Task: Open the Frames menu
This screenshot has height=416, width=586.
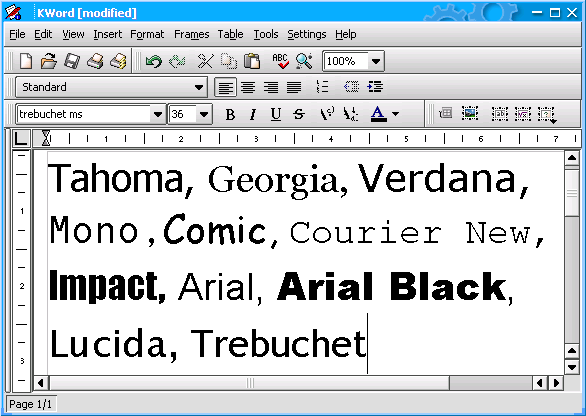Action: coord(192,34)
